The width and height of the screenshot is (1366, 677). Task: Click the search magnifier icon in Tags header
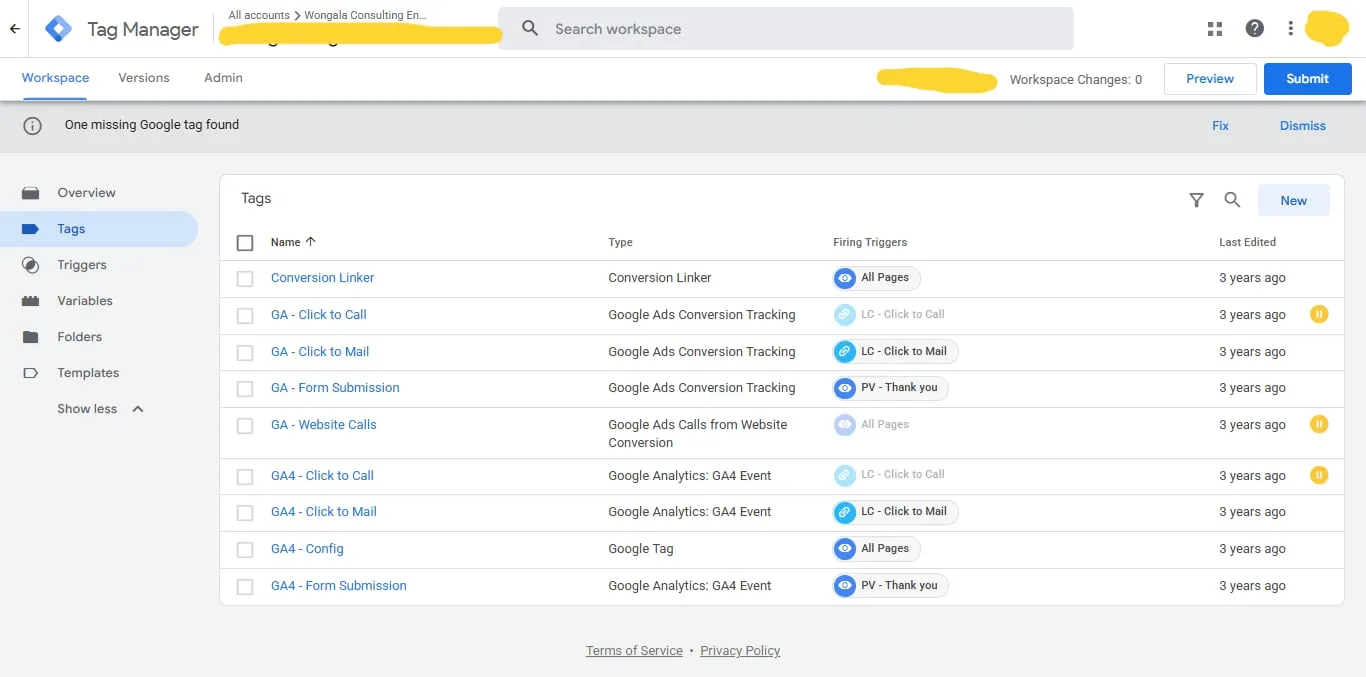tap(1232, 200)
